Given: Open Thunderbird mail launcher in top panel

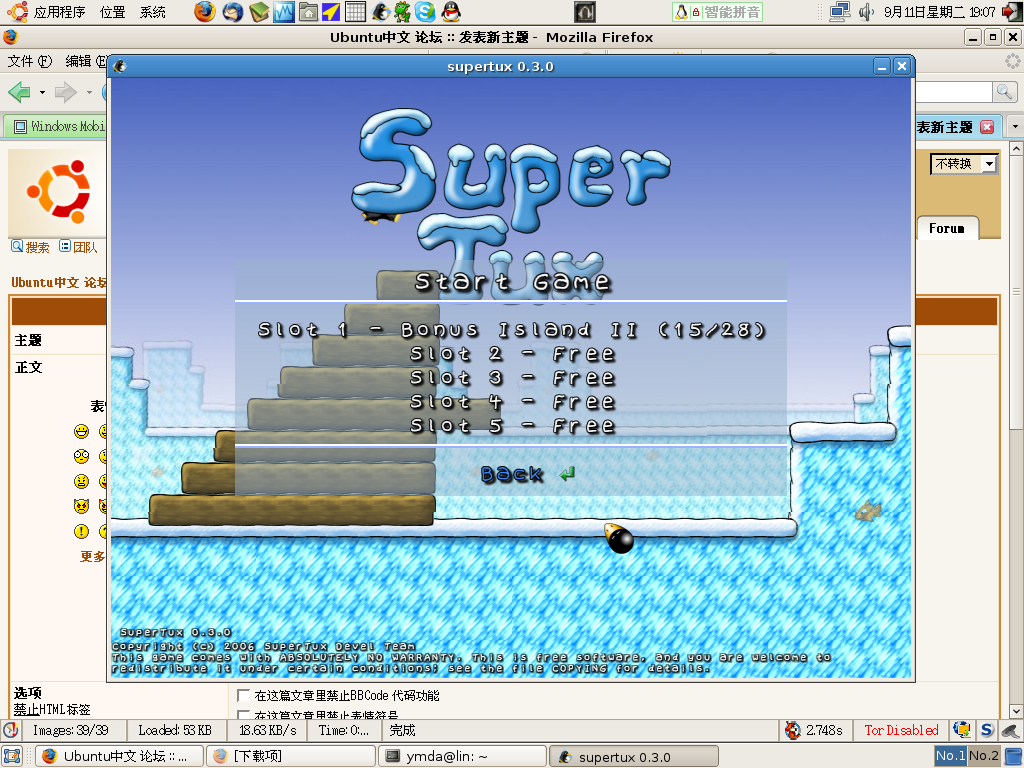Looking at the screenshot, I should [232, 12].
